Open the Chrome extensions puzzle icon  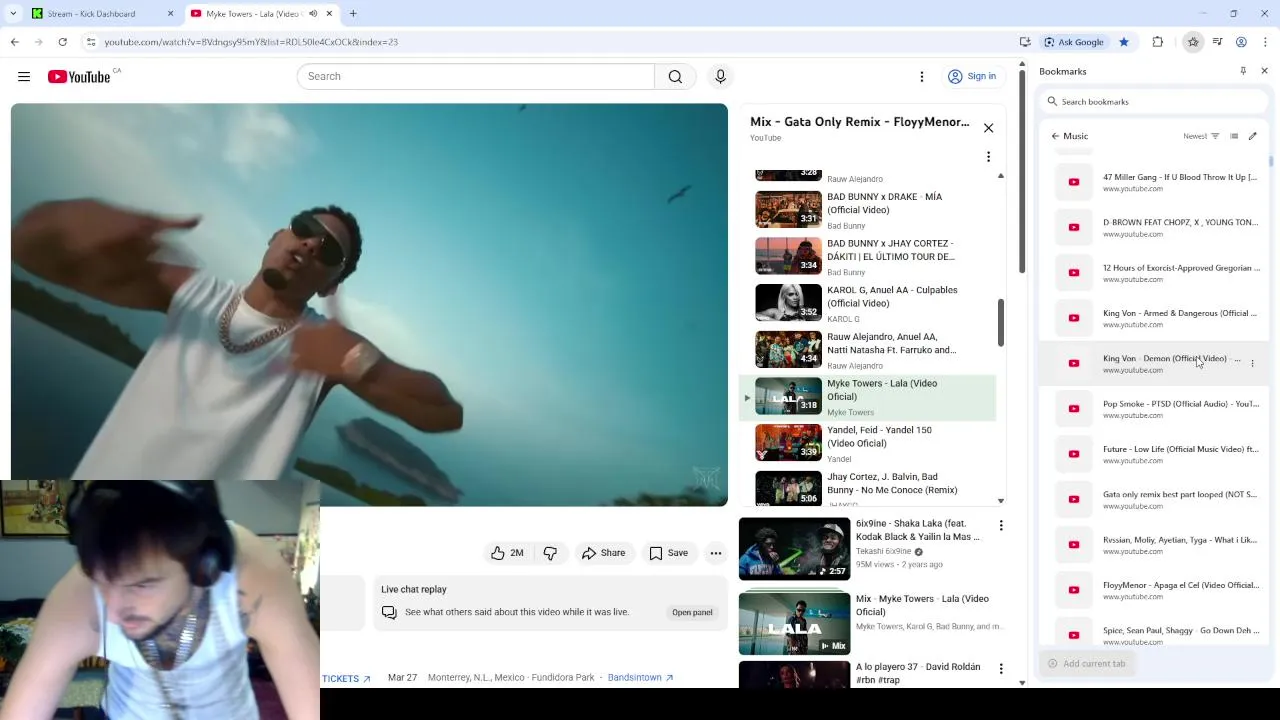1158,42
